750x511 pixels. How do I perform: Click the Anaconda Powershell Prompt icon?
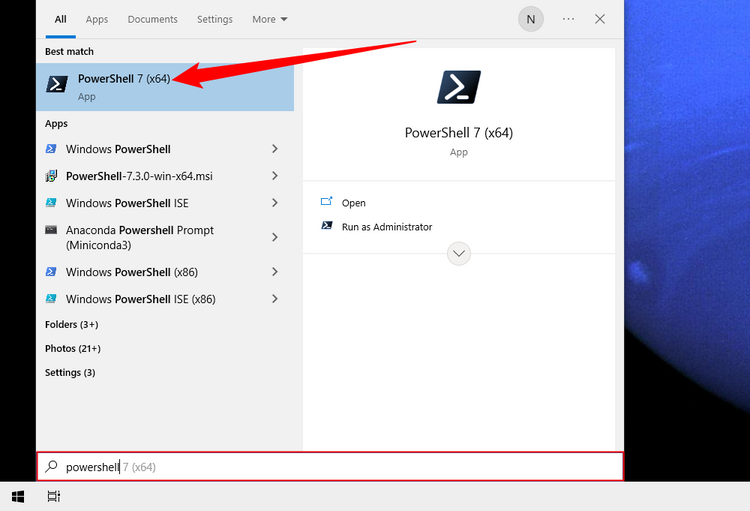[51, 230]
